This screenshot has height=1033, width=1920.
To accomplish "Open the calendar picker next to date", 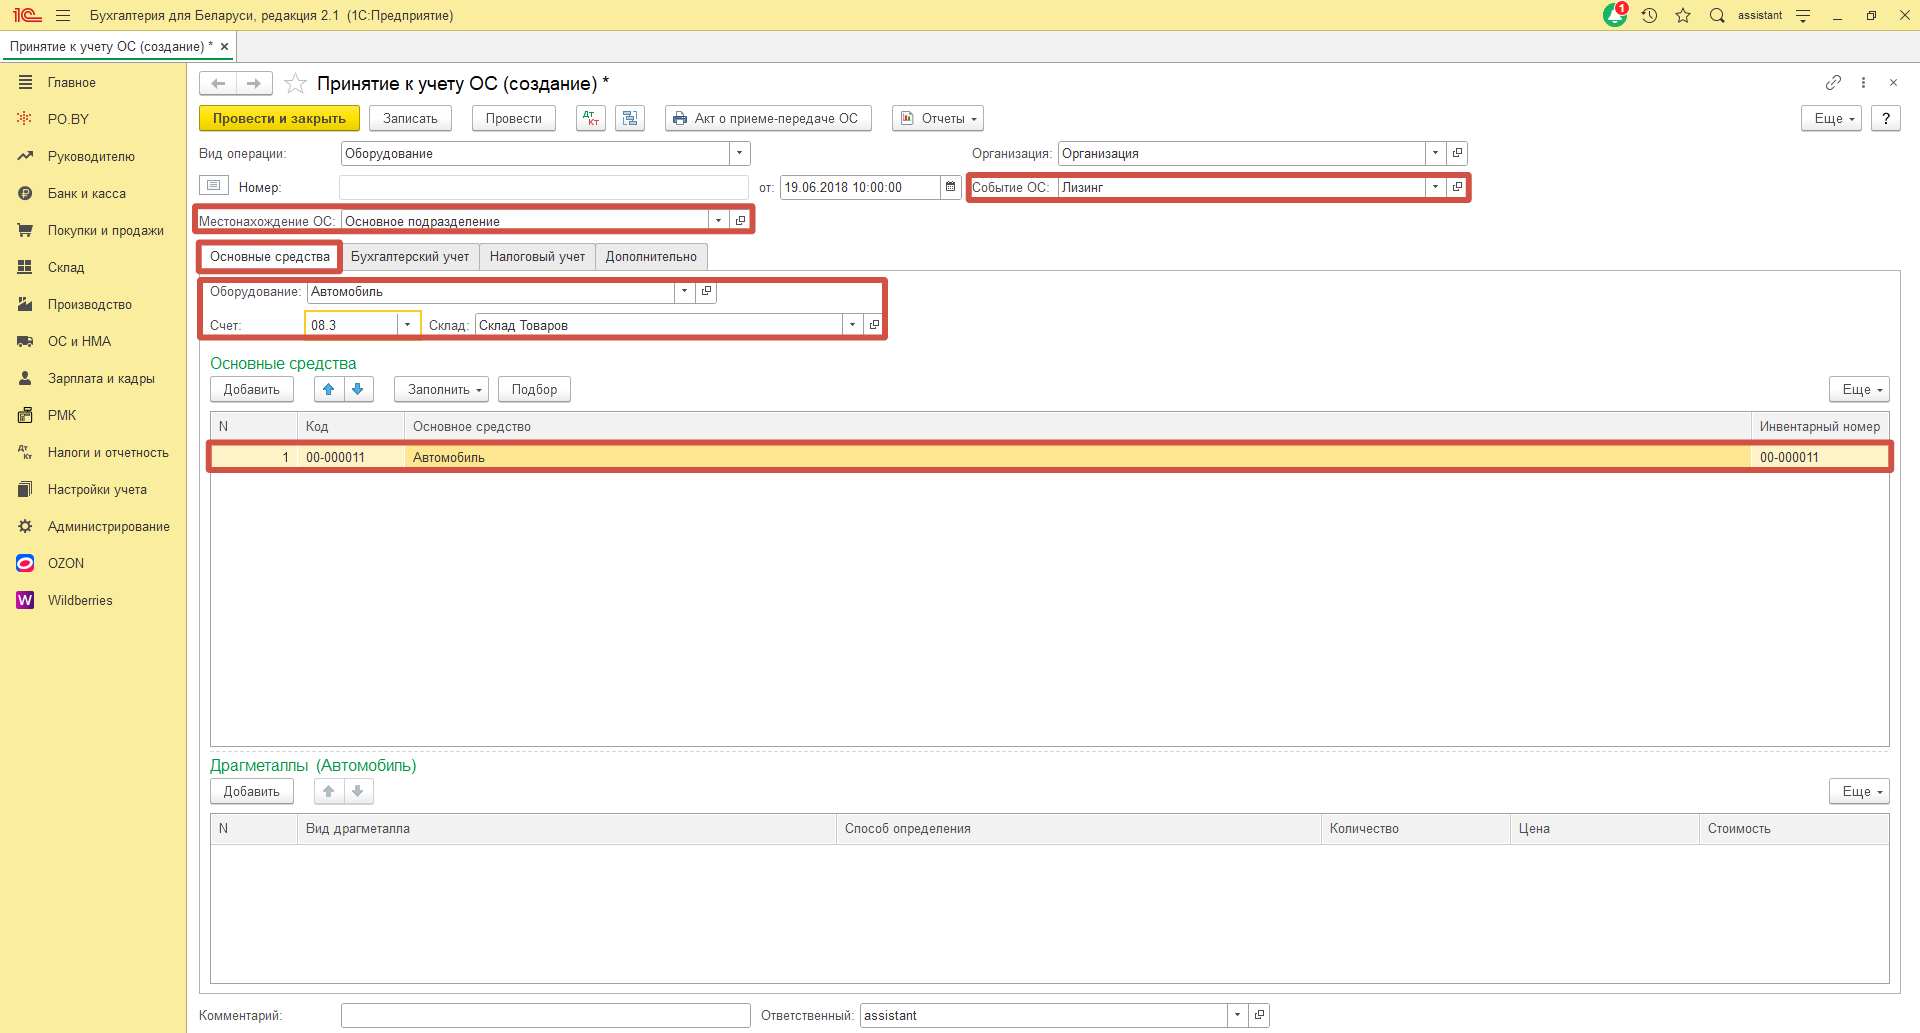I will (x=951, y=187).
